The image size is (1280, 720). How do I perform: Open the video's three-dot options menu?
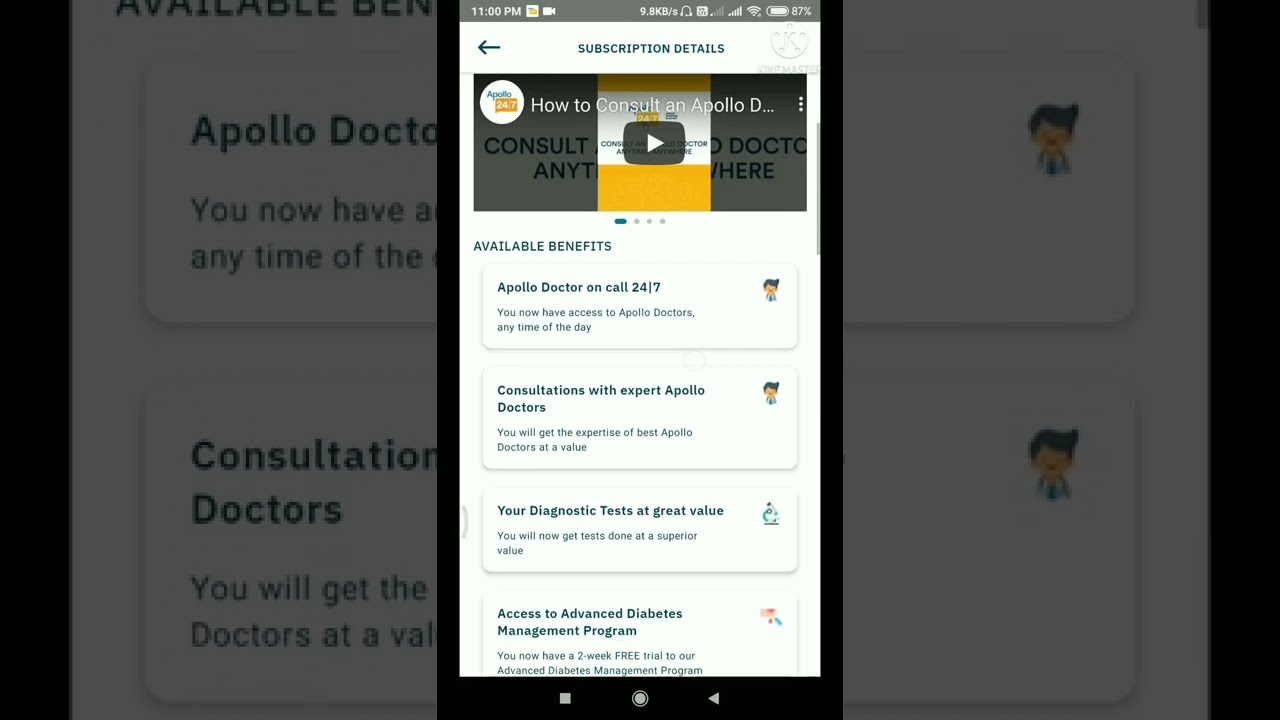800,104
